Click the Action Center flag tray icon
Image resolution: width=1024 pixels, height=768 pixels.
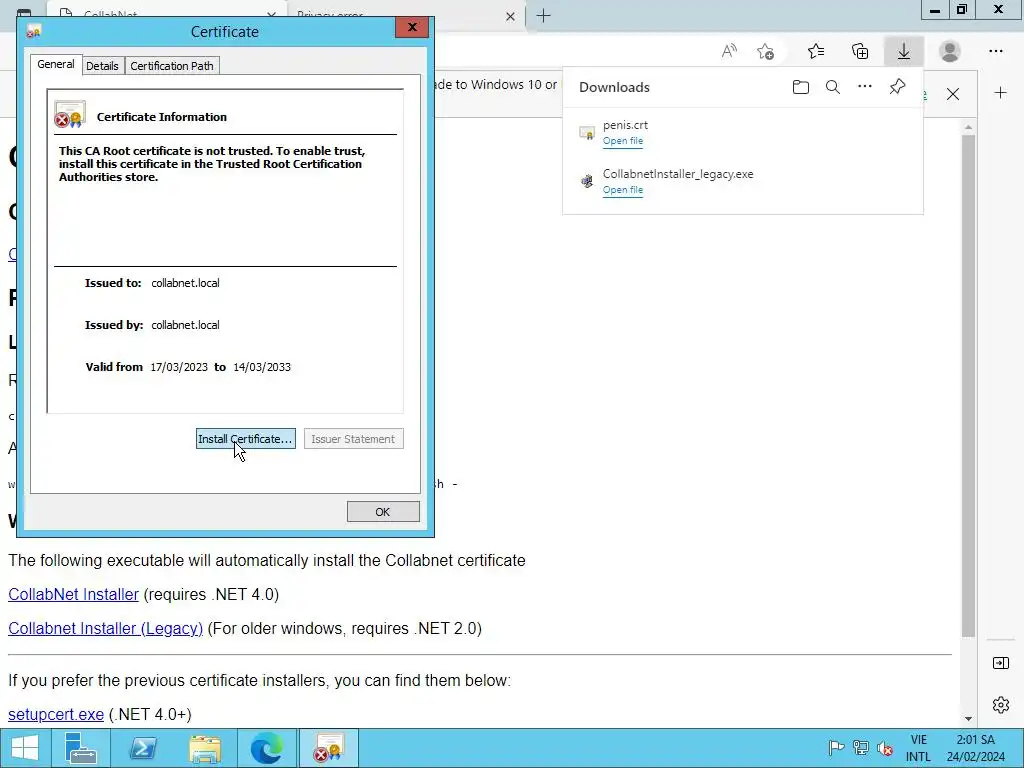[x=836, y=748]
